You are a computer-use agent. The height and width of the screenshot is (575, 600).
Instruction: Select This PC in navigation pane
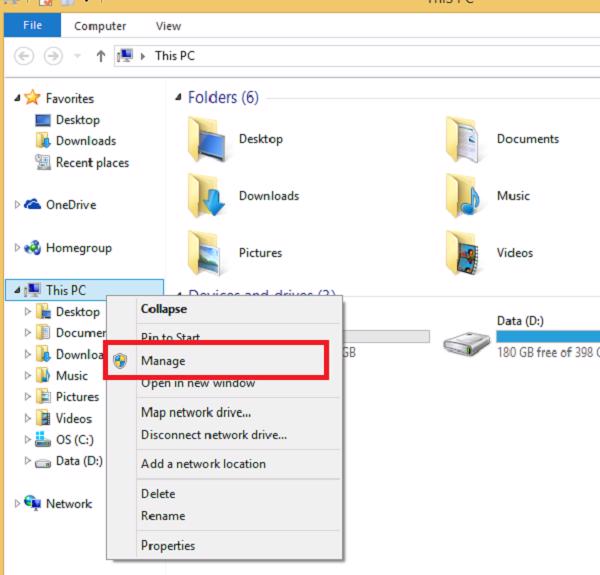66,290
